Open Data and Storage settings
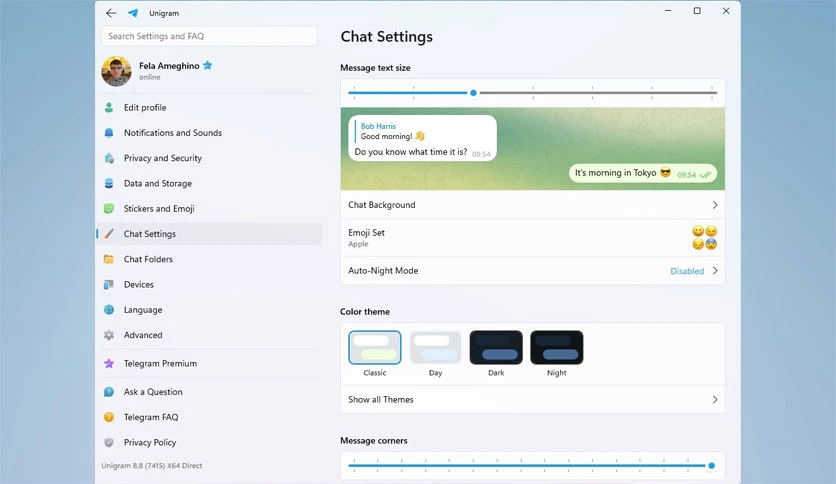836x484 pixels. [x=210, y=183]
